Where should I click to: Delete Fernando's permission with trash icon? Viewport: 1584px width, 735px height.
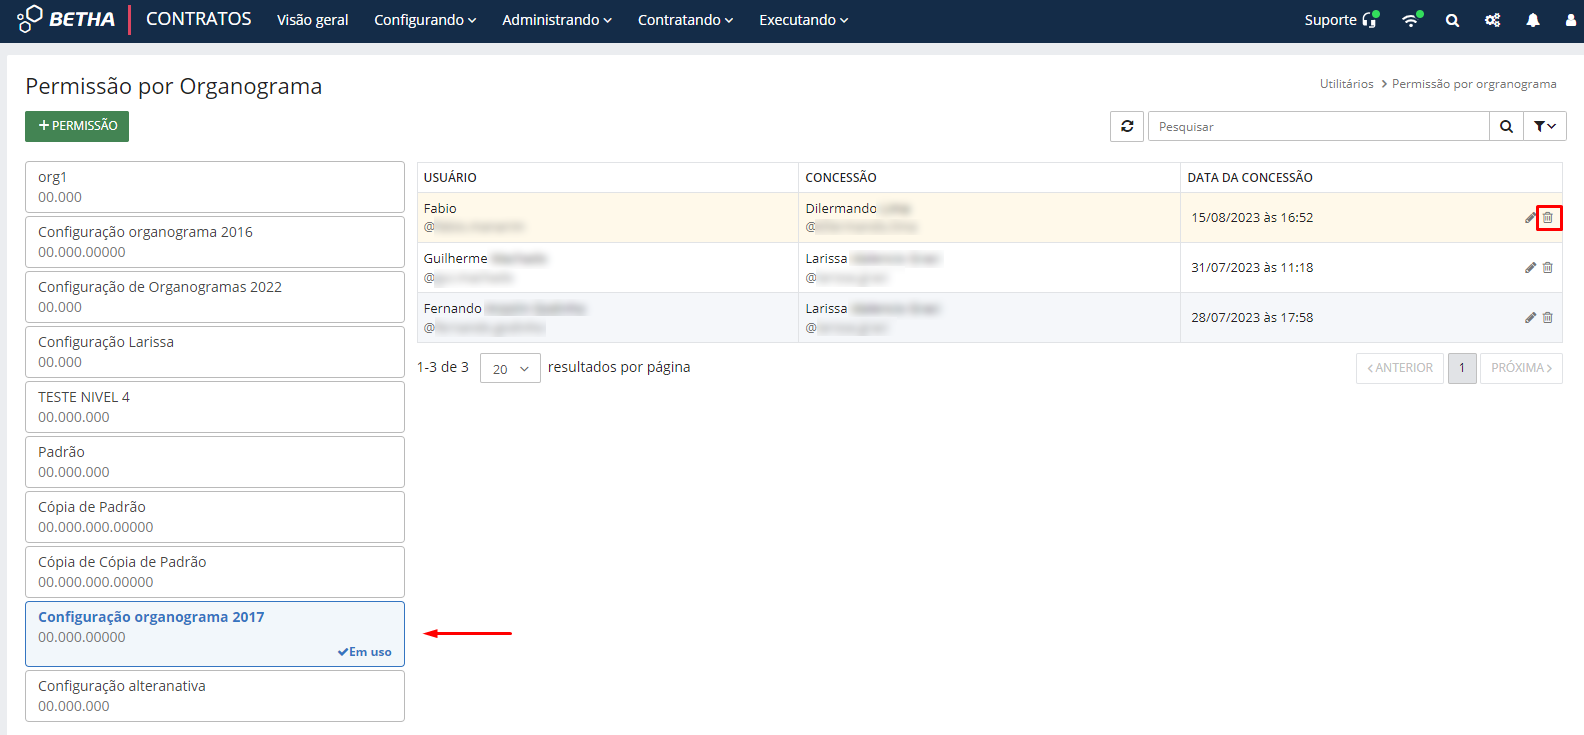click(x=1548, y=317)
